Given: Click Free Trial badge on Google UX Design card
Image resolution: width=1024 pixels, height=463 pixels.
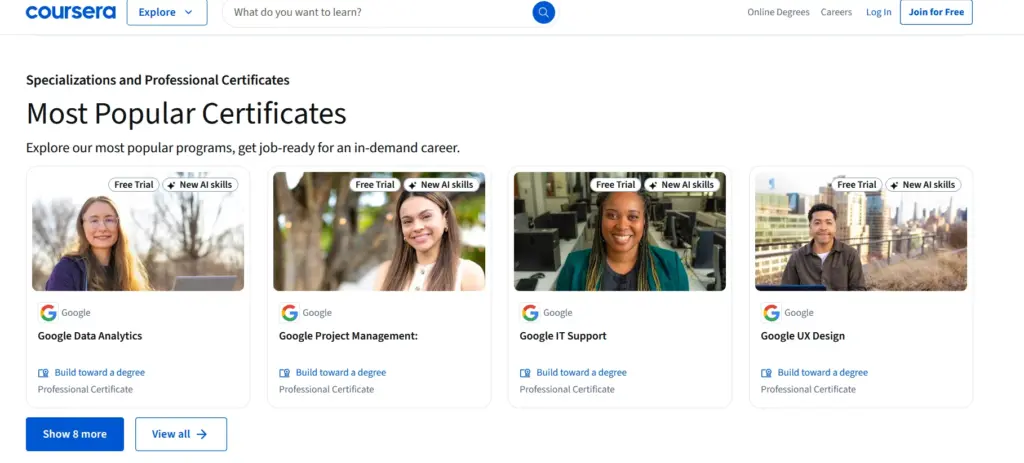Looking at the screenshot, I should click(857, 185).
